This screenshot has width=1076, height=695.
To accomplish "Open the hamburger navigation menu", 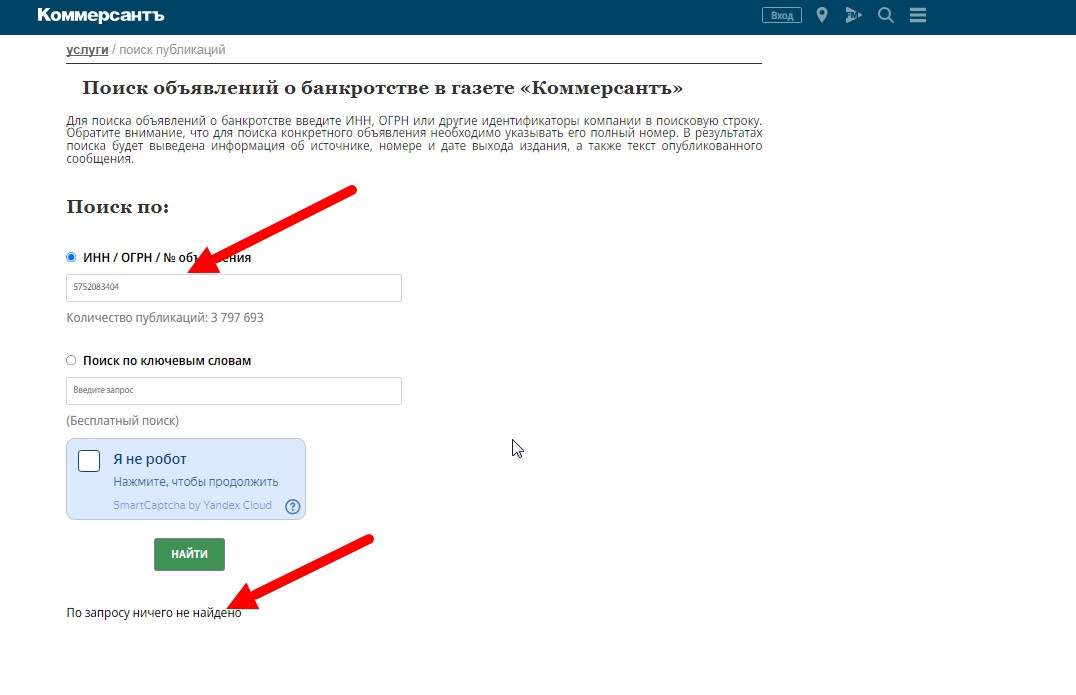I will [917, 15].
